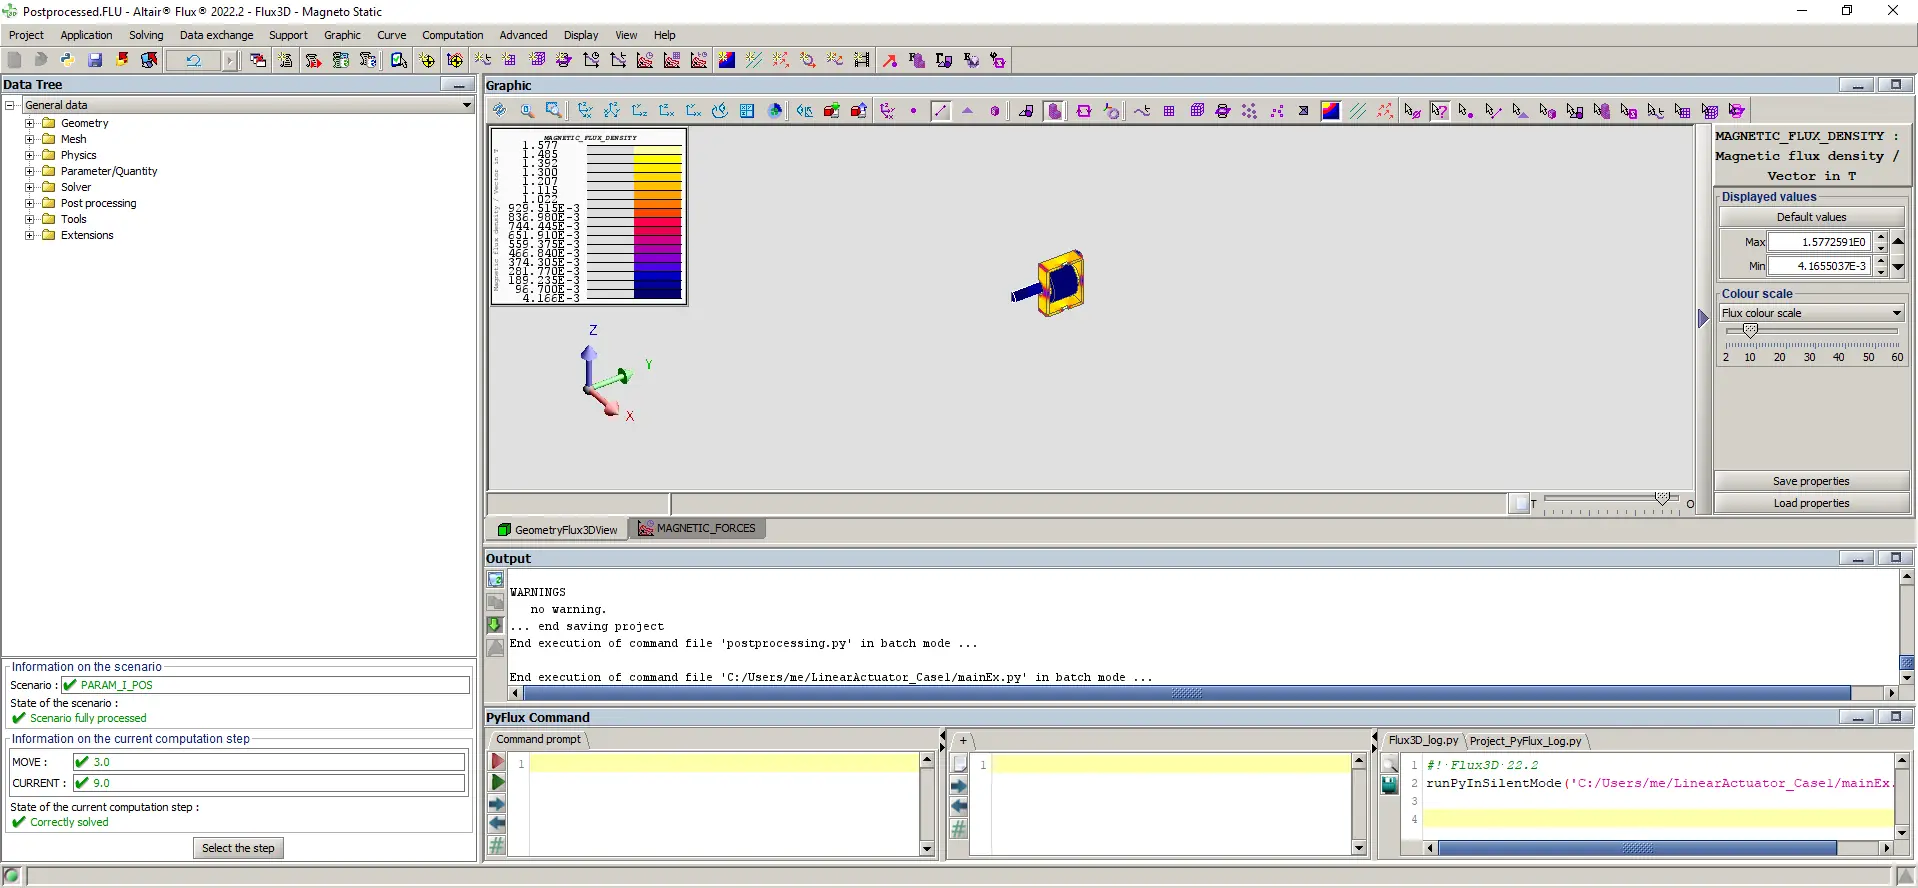Toggle the line display button in Graphic toolbar
1918x888 pixels.
point(940,111)
